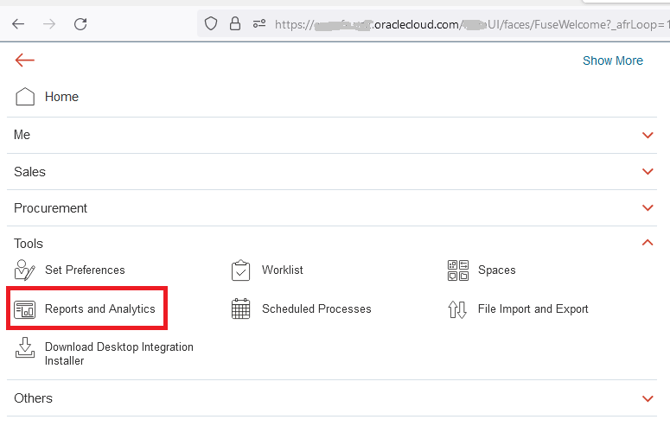This screenshot has height=426, width=670.
Task: Collapse the Tools section chevron
Action: [648, 243]
